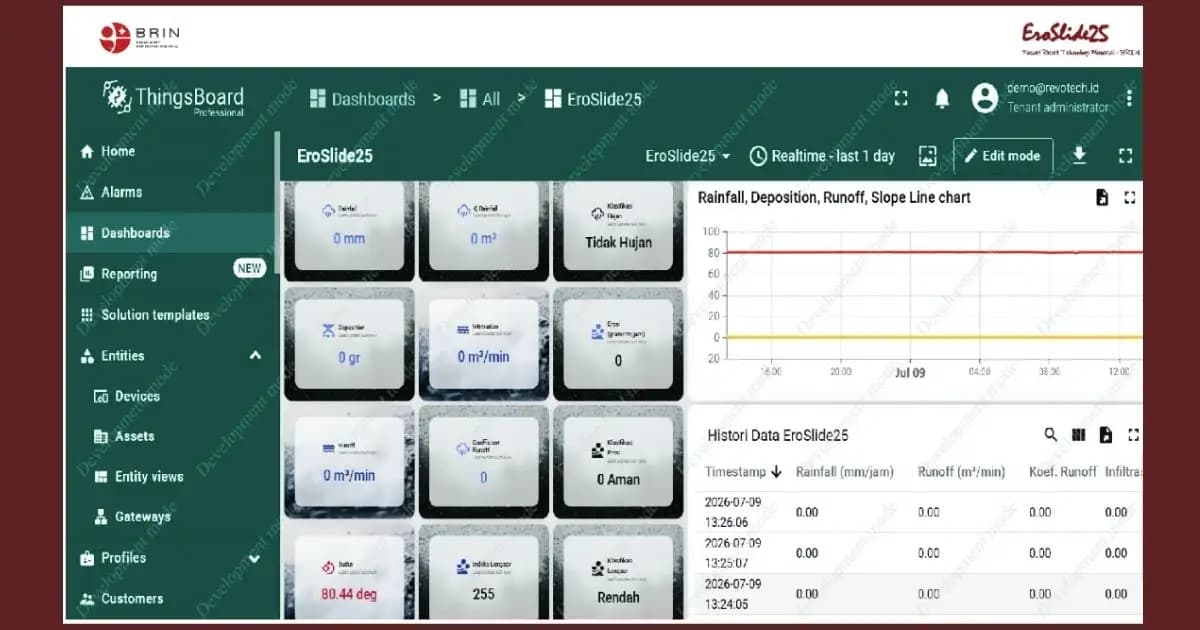Open the three-dot user menu

[1129, 98]
